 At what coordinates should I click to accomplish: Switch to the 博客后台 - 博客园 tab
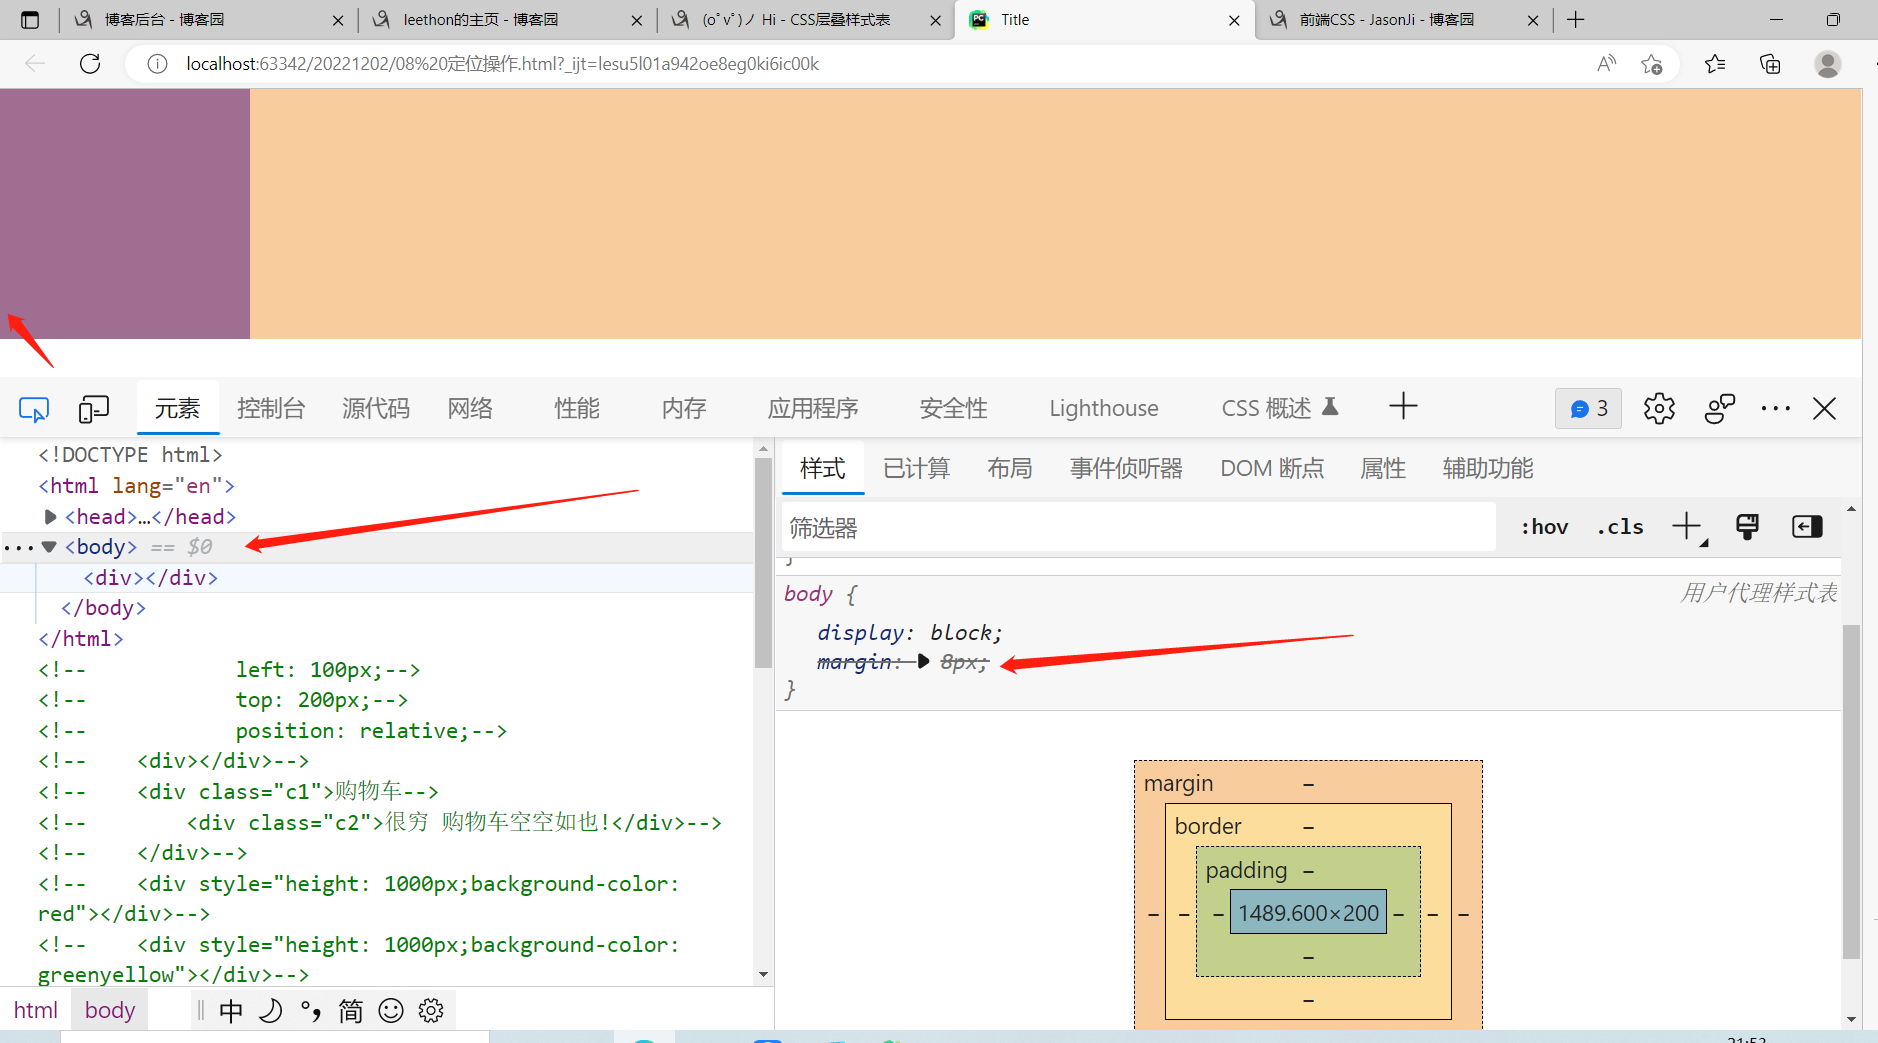(x=208, y=20)
